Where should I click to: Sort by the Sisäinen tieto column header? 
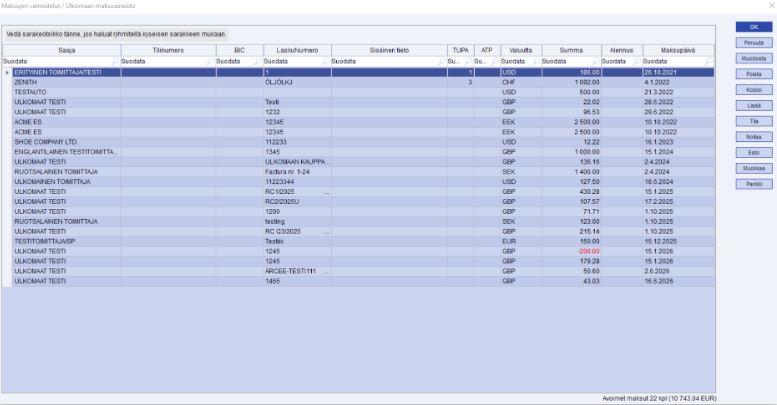point(389,51)
